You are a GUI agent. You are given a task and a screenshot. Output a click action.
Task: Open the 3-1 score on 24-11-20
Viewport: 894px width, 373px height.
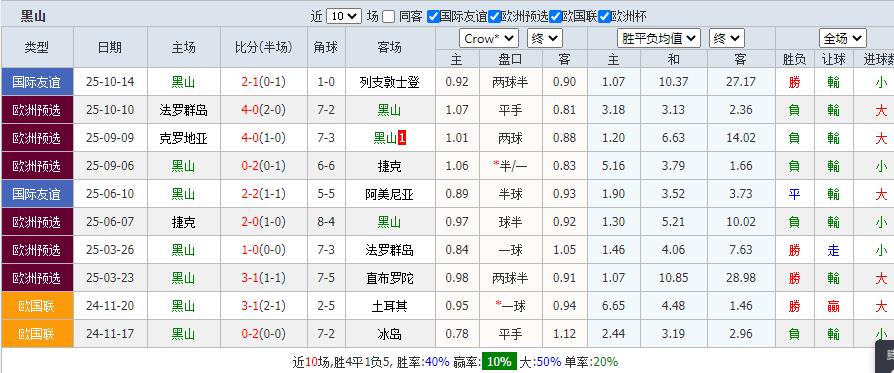(250, 306)
